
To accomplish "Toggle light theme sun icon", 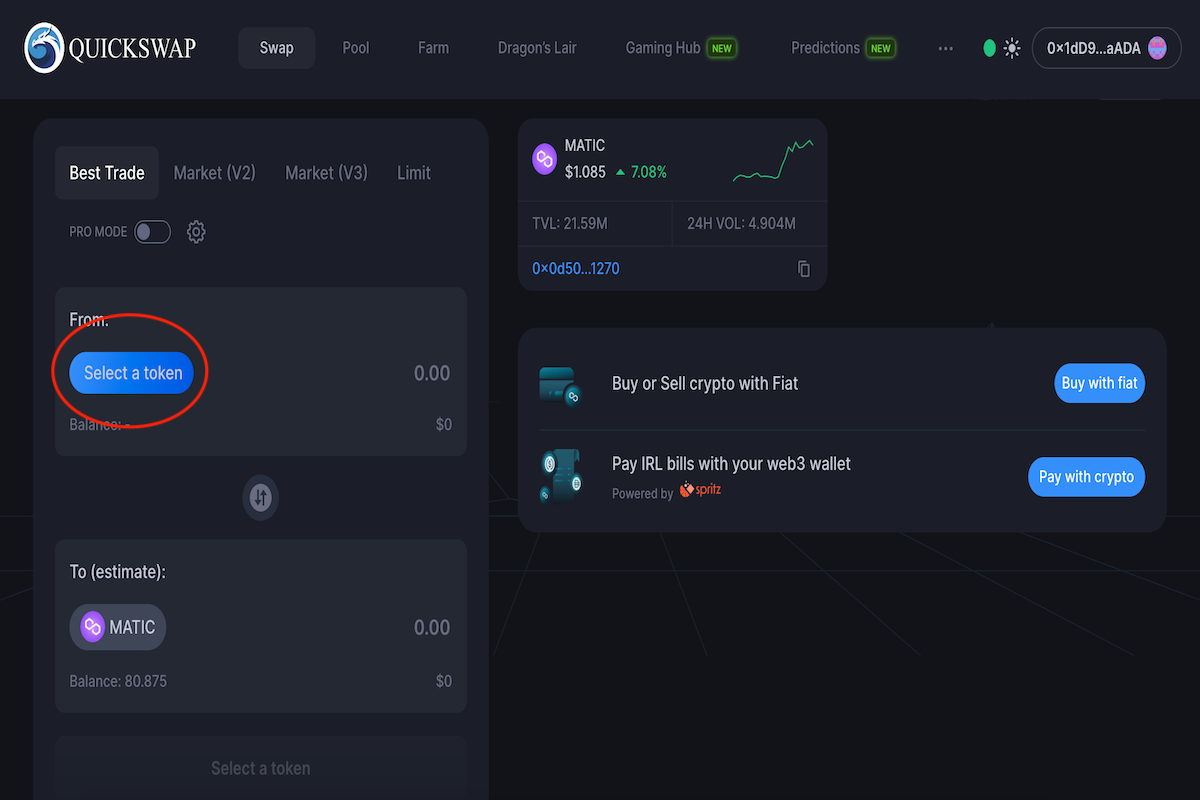I will 1013,48.
